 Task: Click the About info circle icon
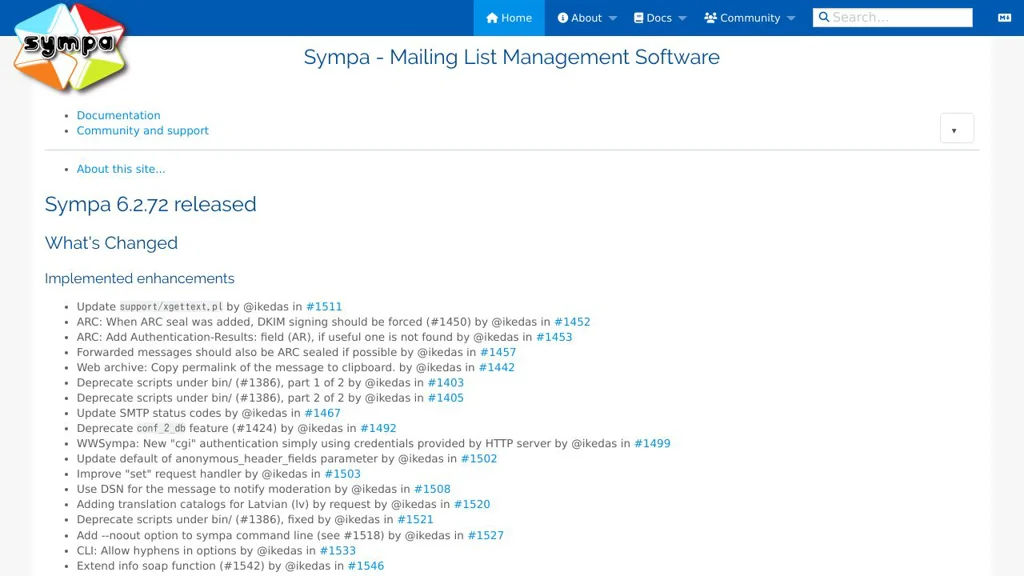click(562, 18)
